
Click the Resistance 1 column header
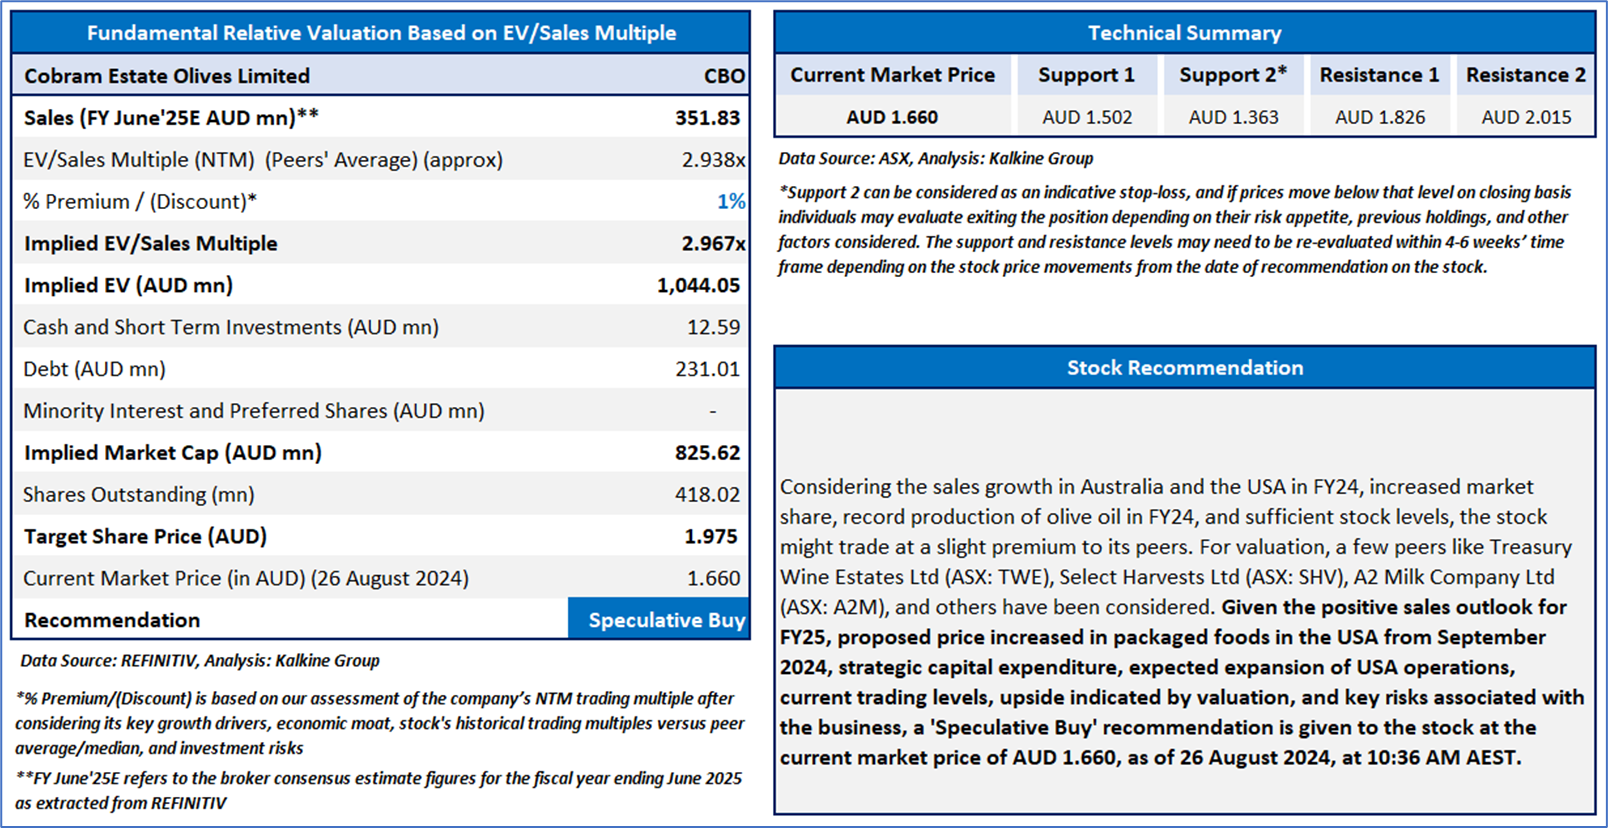coord(1379,75)
